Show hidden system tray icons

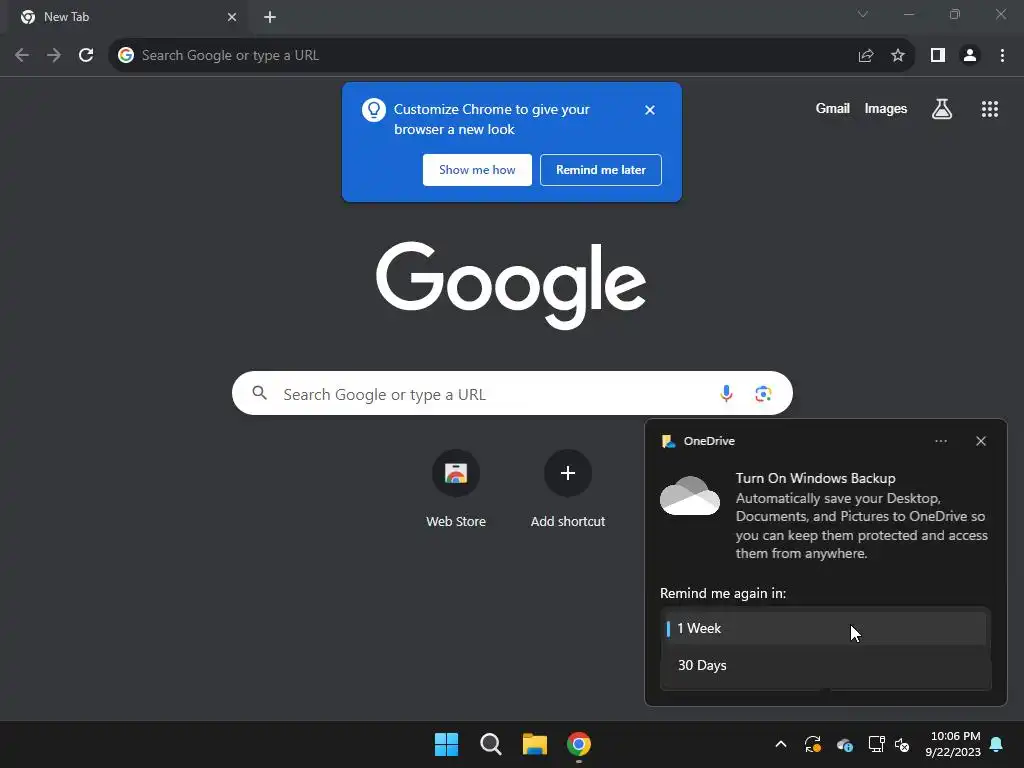click(780, 744)
